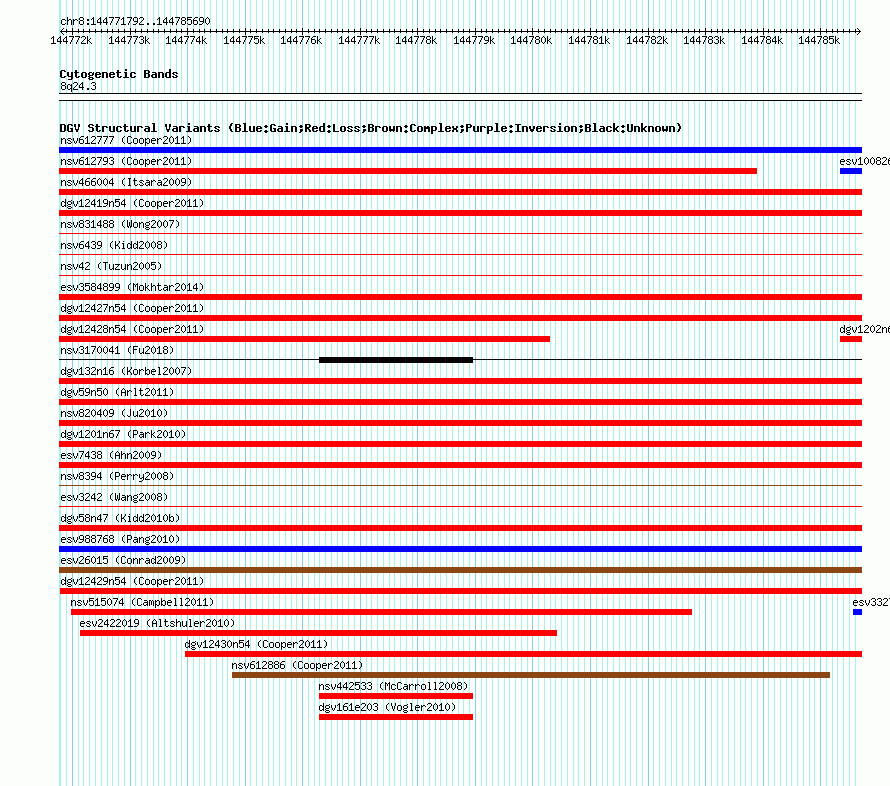Select the esv26015 (Conrad2009) label
This screenshot has height=786, width=890.
(x=123, y=560)
